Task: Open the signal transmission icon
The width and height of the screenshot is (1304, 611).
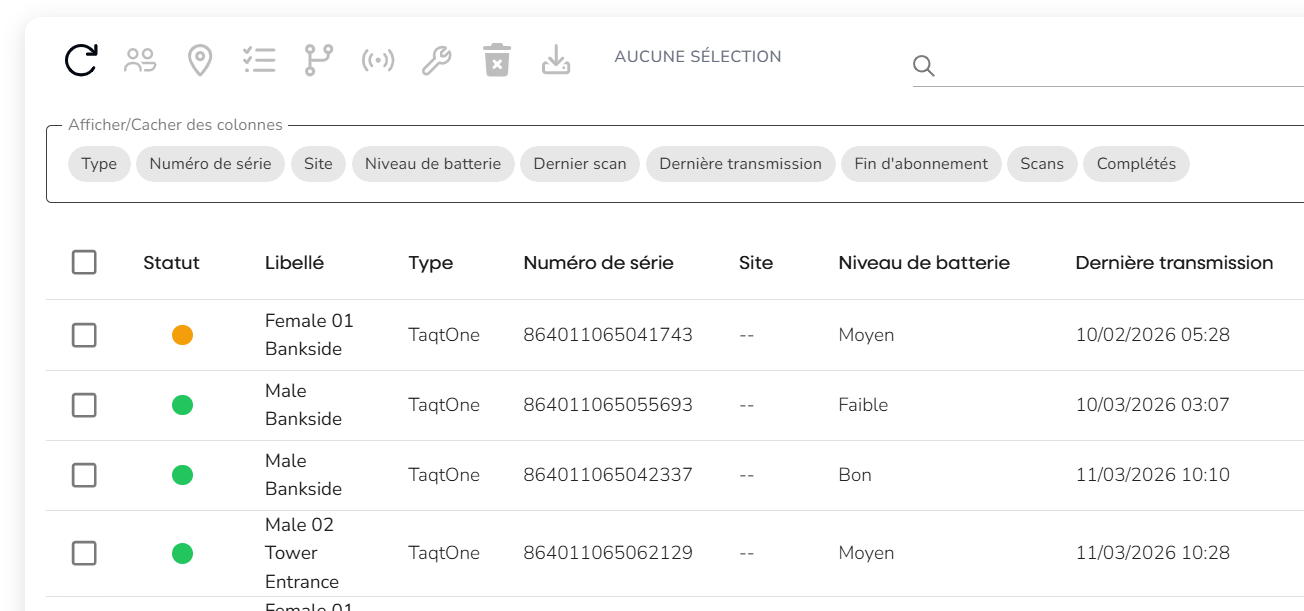Action: tap(377, 59)
